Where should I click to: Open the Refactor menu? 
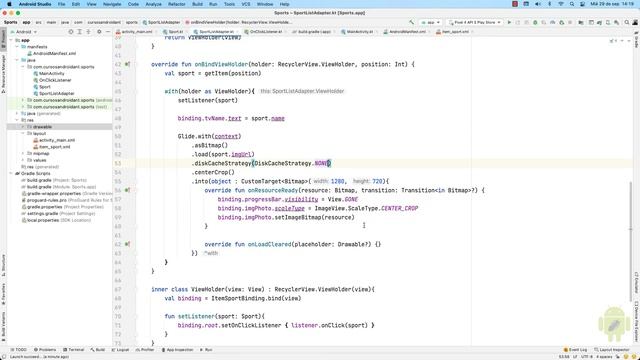pos(177,4)
